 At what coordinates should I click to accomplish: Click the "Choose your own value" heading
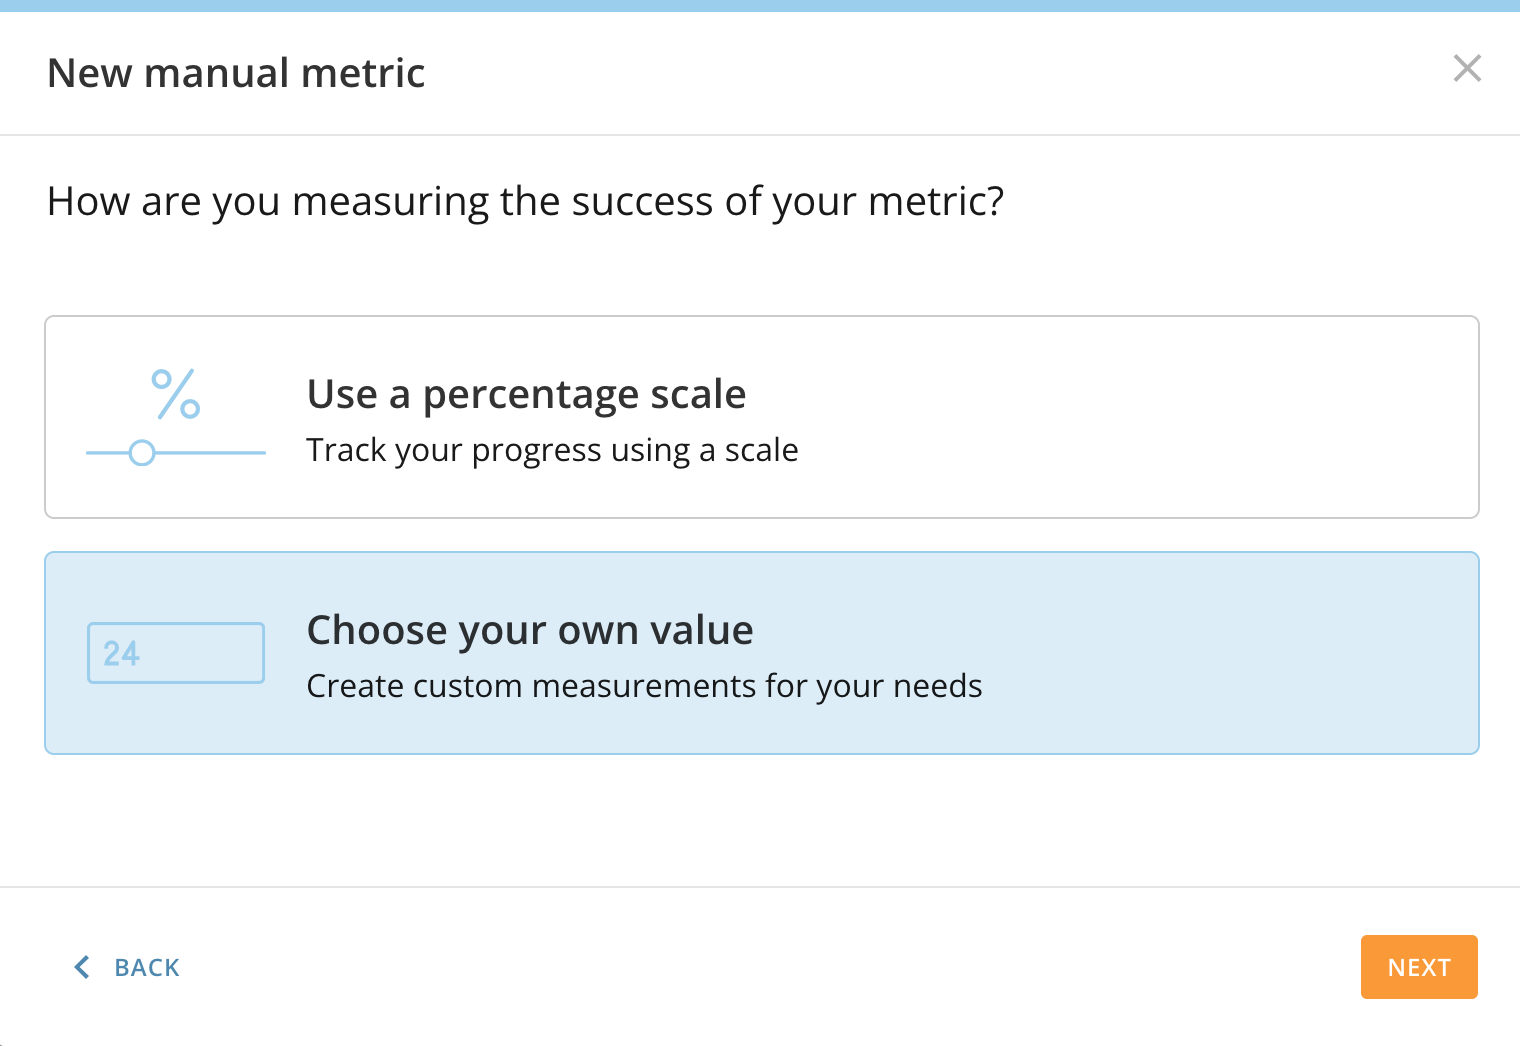(x=530, y=630)
